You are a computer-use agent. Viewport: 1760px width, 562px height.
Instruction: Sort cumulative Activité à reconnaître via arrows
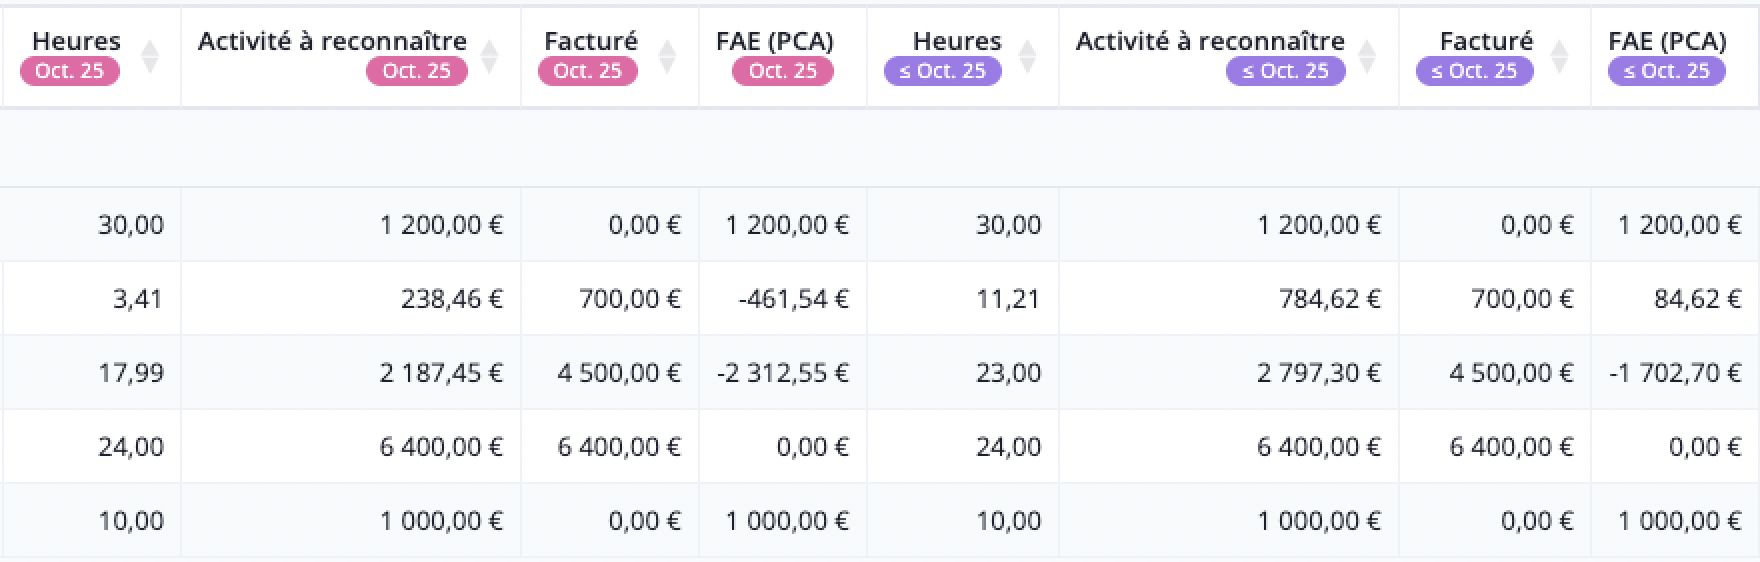click(1367, 57)
